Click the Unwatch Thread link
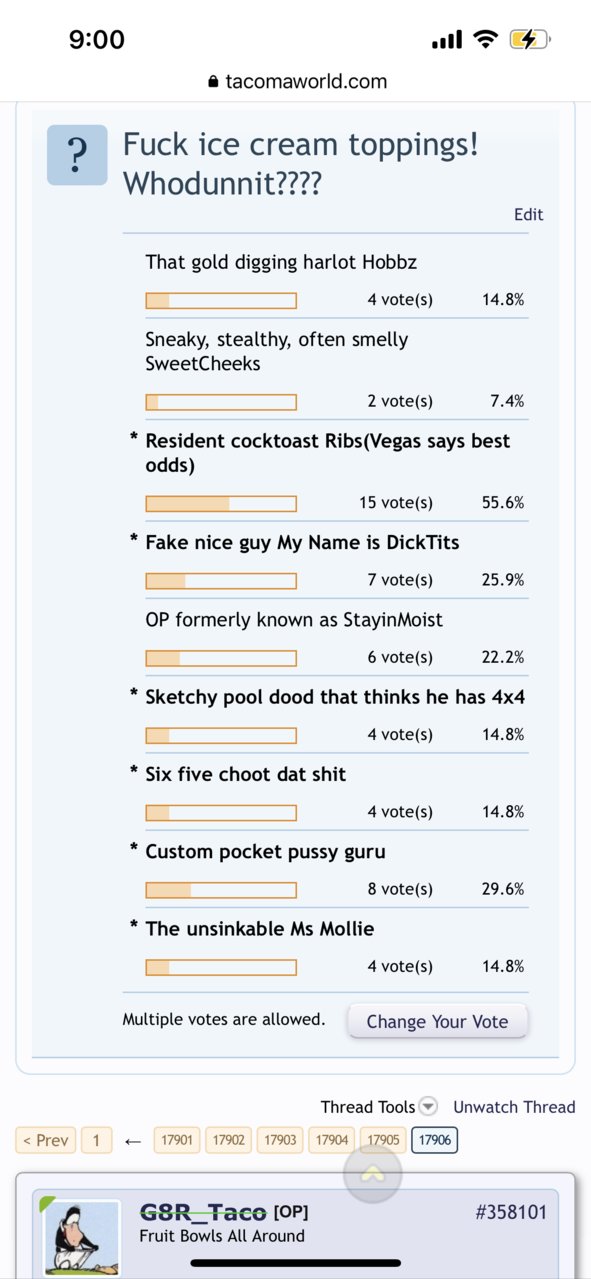The width and height of the screenshot is (591, 1279). coord(514,1107)
